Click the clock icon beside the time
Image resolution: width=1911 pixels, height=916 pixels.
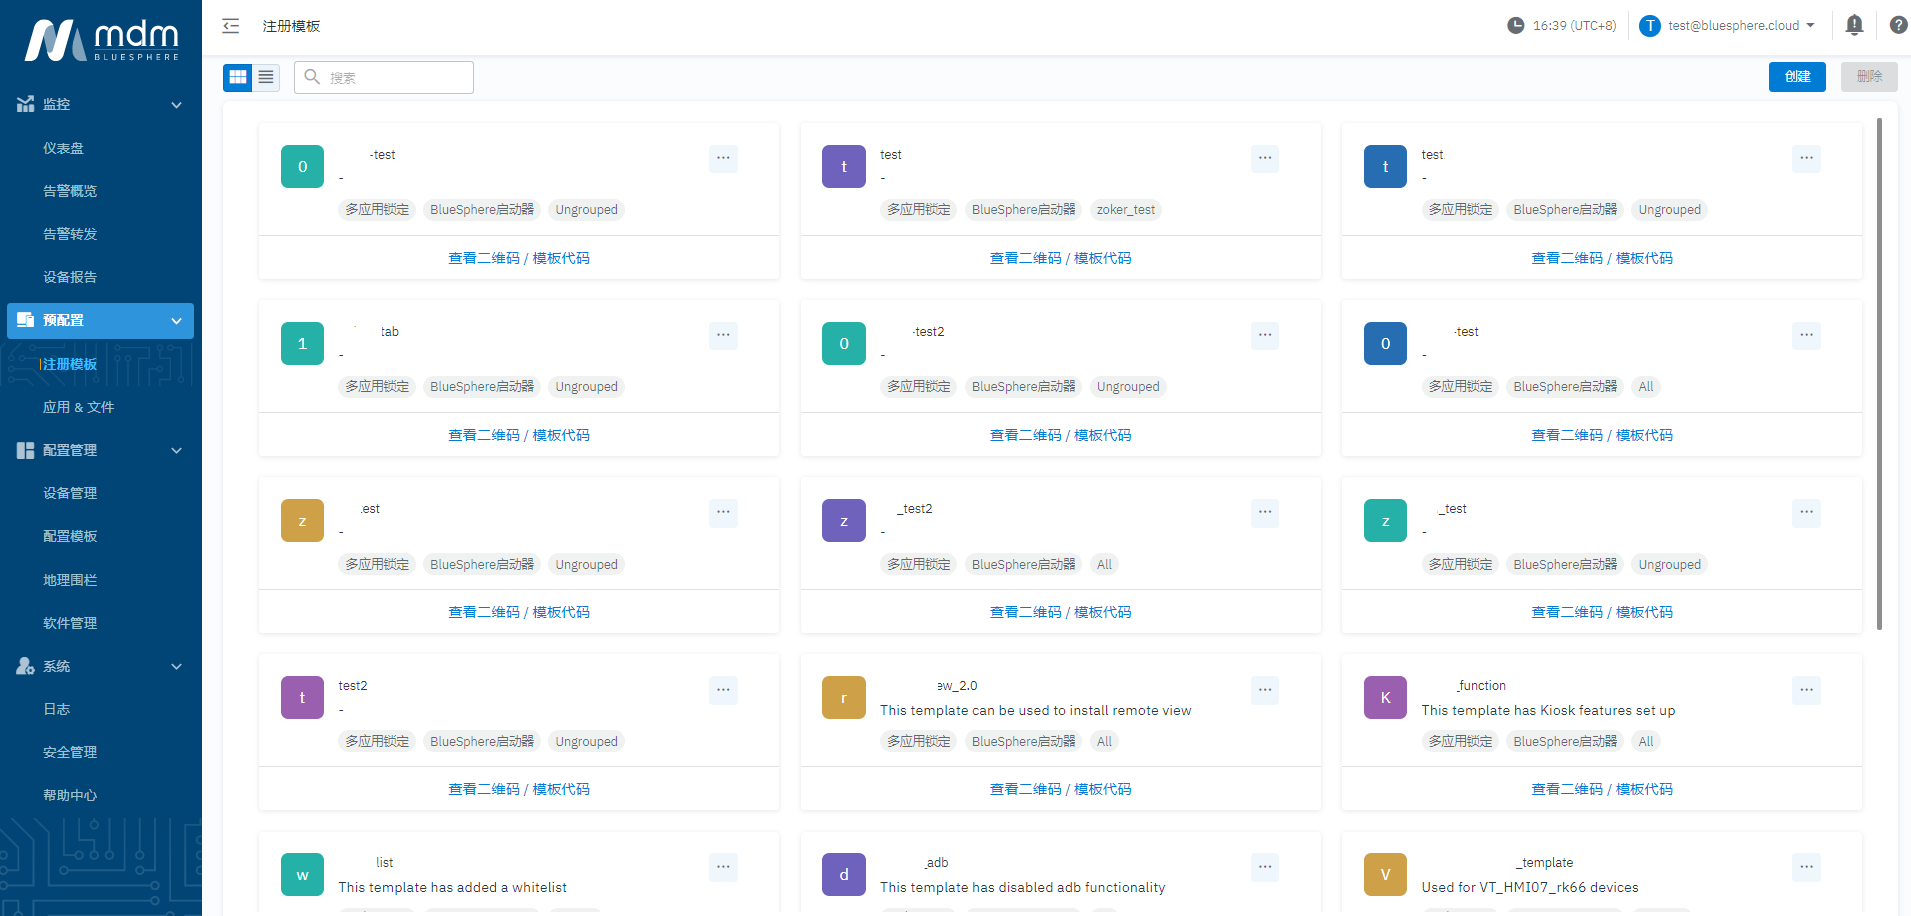(1515, 26)
